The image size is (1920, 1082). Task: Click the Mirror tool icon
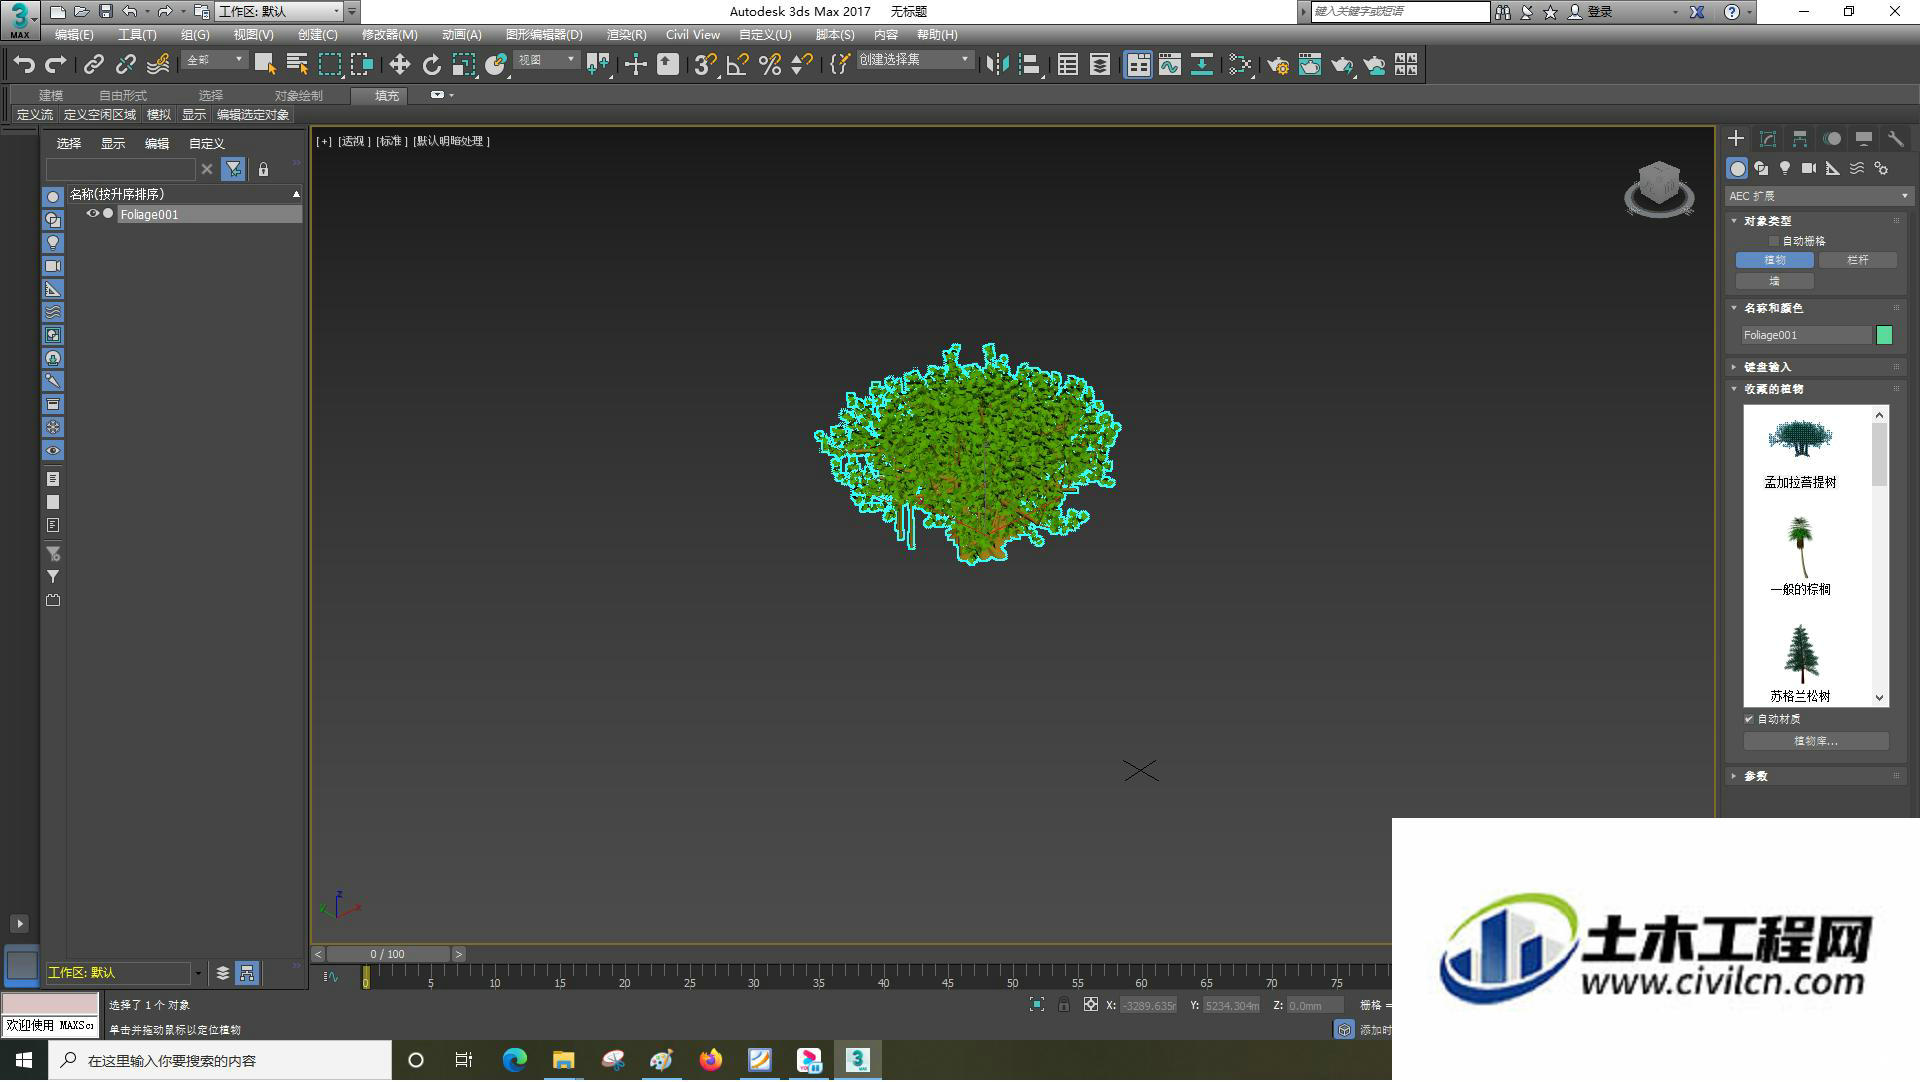(997, 65)
